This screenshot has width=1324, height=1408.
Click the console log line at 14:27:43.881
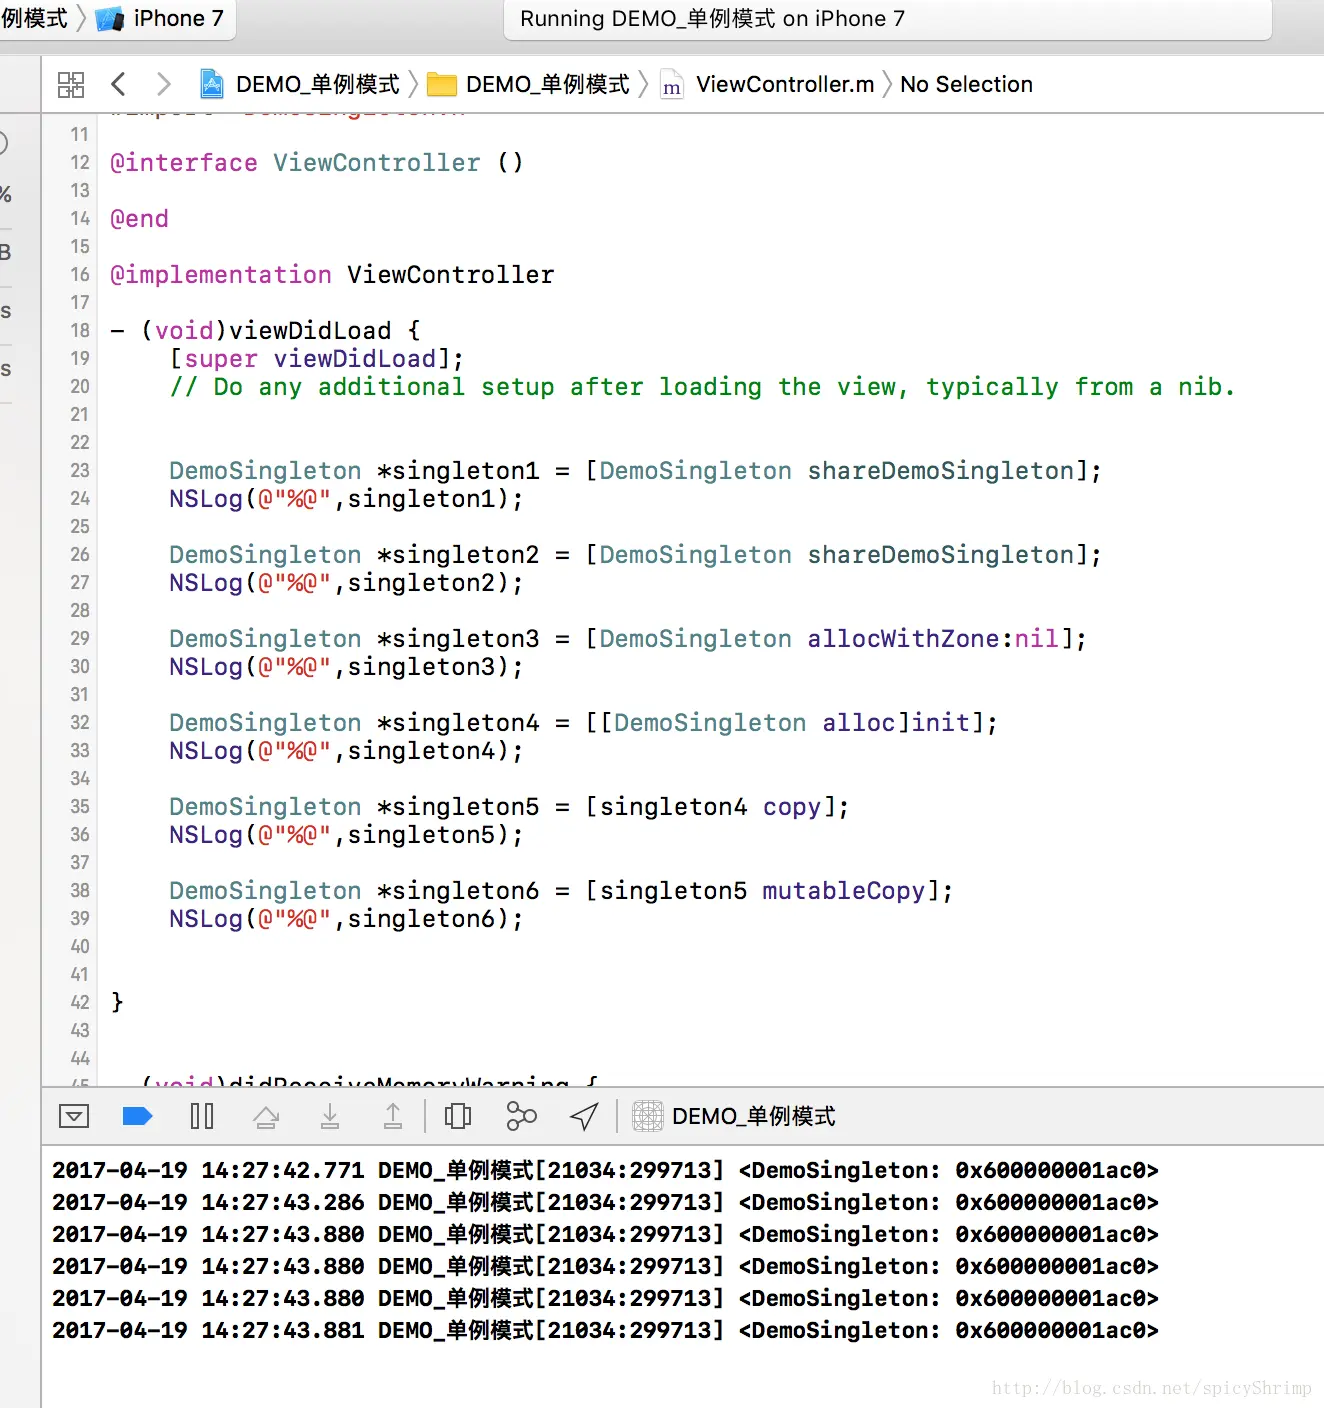(605, 1330)
